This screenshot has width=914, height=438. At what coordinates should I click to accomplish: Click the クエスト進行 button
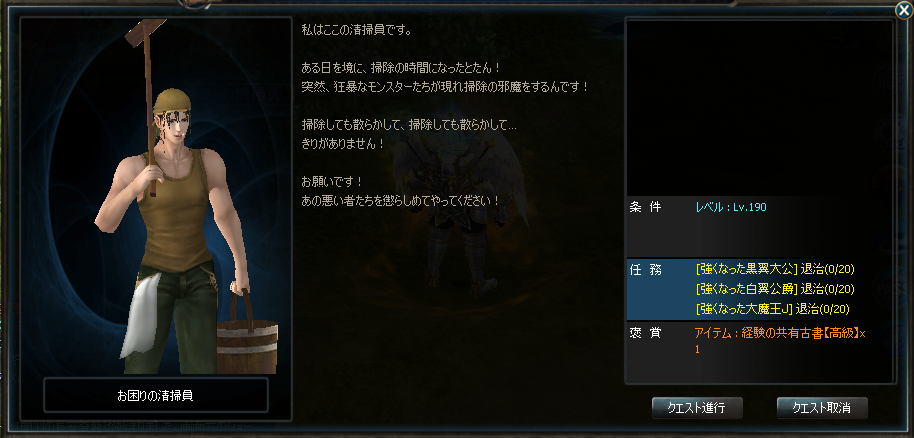click(x=697, y=408)
